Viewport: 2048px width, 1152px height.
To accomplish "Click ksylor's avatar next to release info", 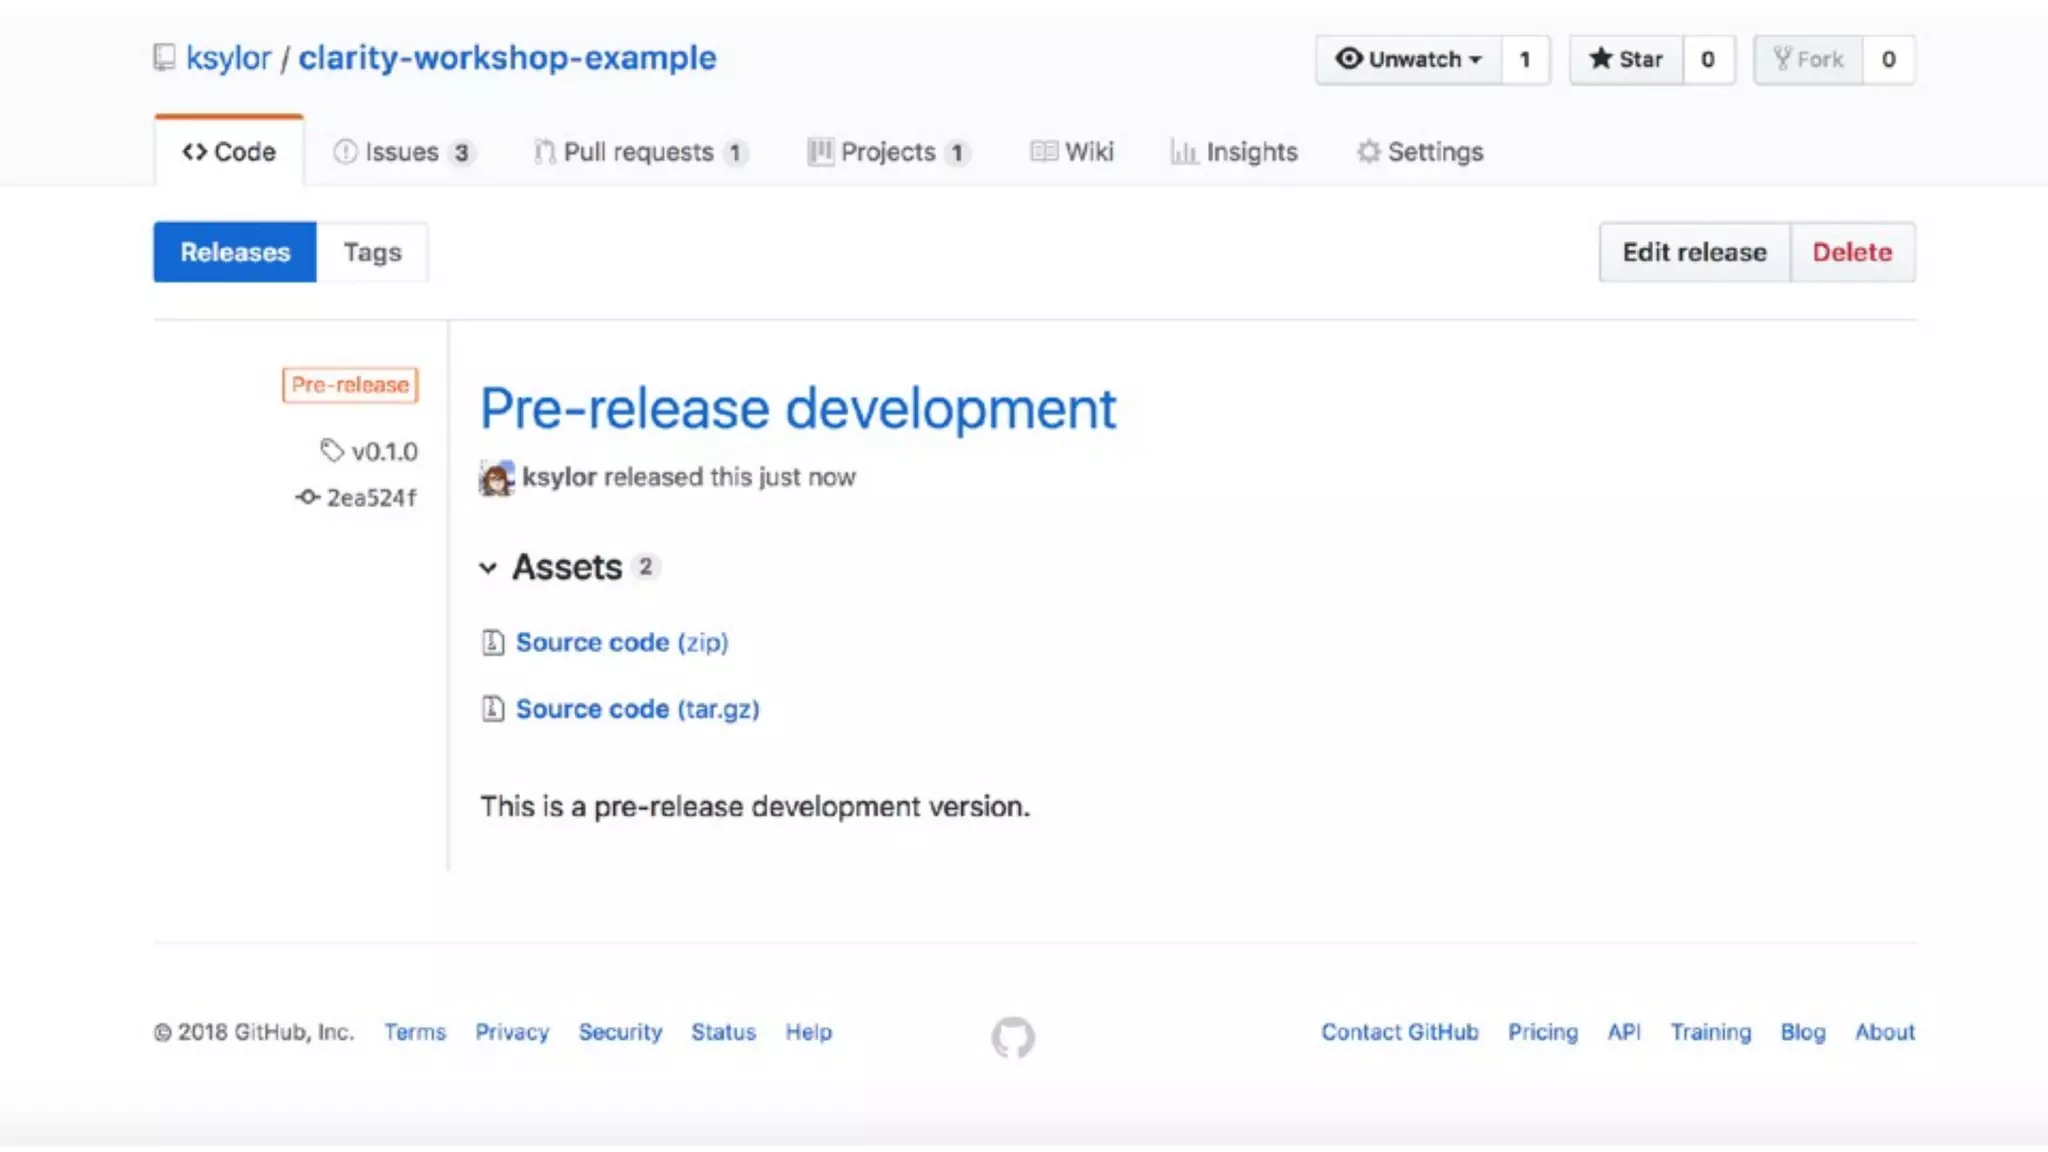I will [x=497, y=478].
